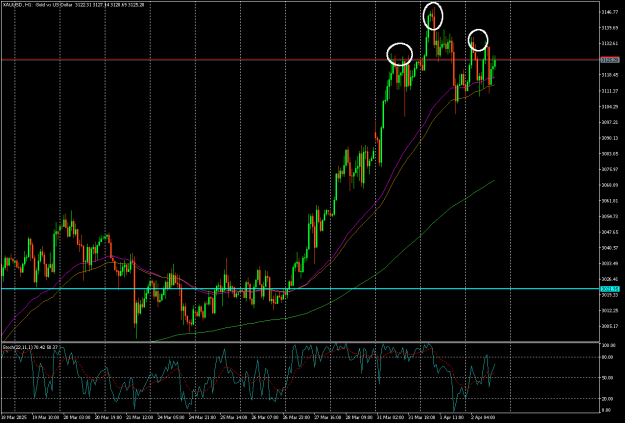Screen dimensions: 625x423
Task: Click the 50.00 stochastic level label
Action: coord(606,378)
